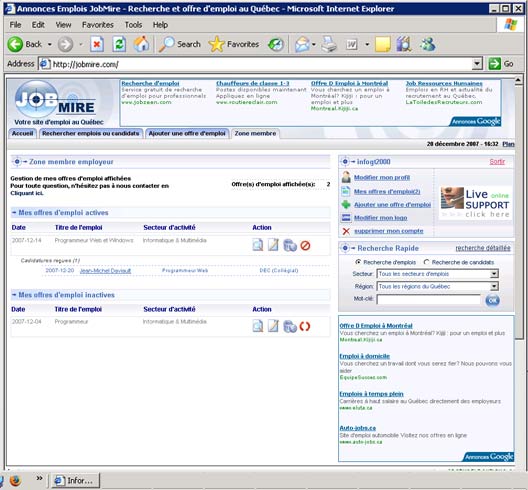
Task: Refresh the page with green arrows icon
Action: [x=119, y=44]
